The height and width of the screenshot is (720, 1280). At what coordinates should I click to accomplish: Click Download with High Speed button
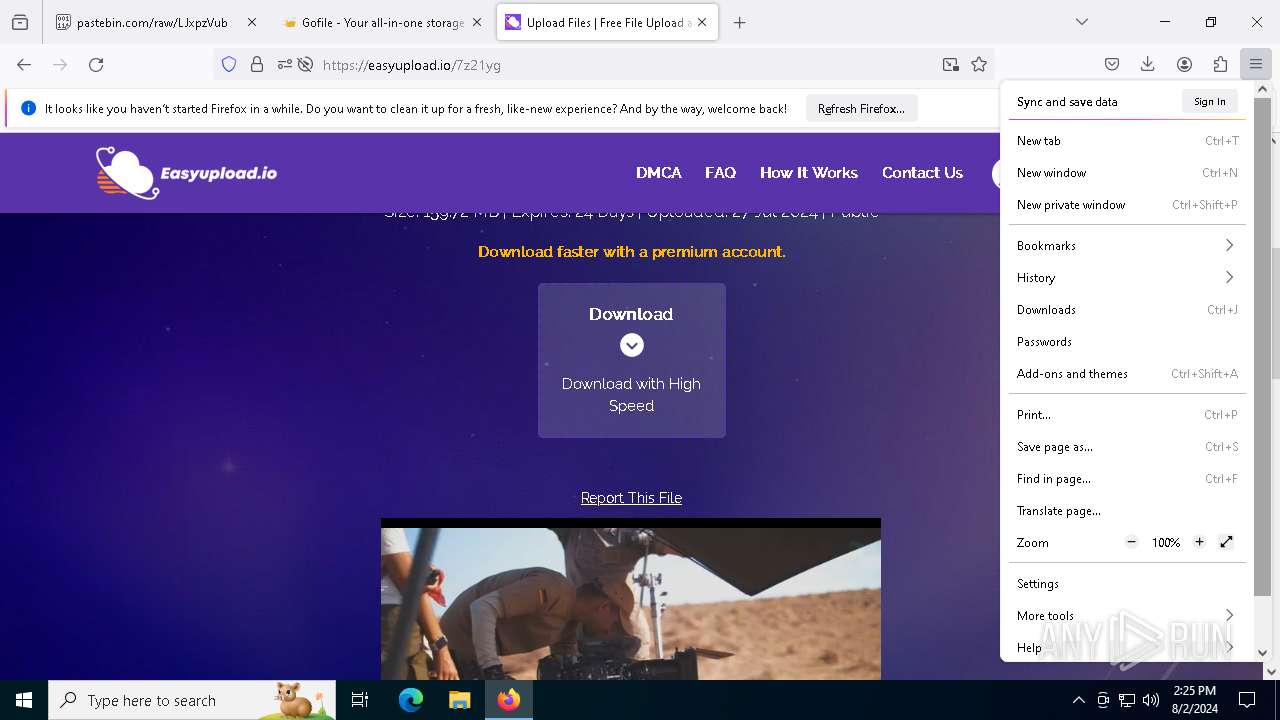[x=631, y=360]
